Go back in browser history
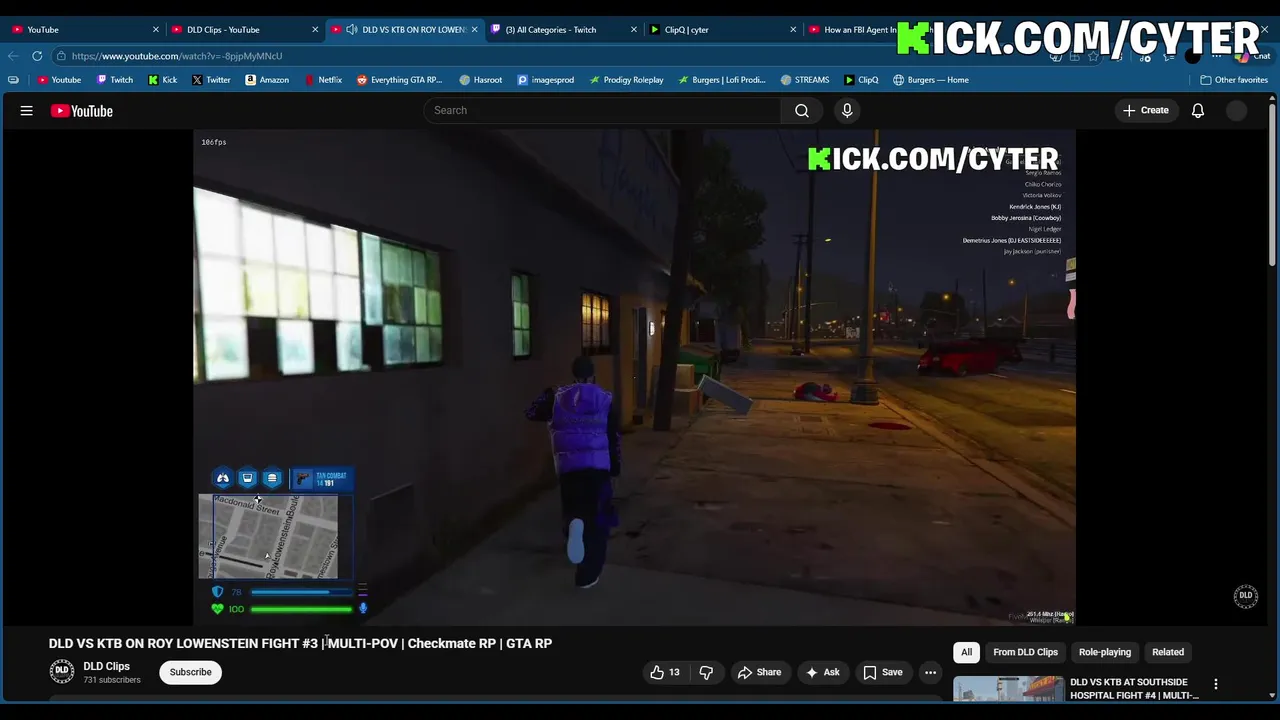Screen dimensions: 1280x720 pyautogui.click(x=13, y=56)
